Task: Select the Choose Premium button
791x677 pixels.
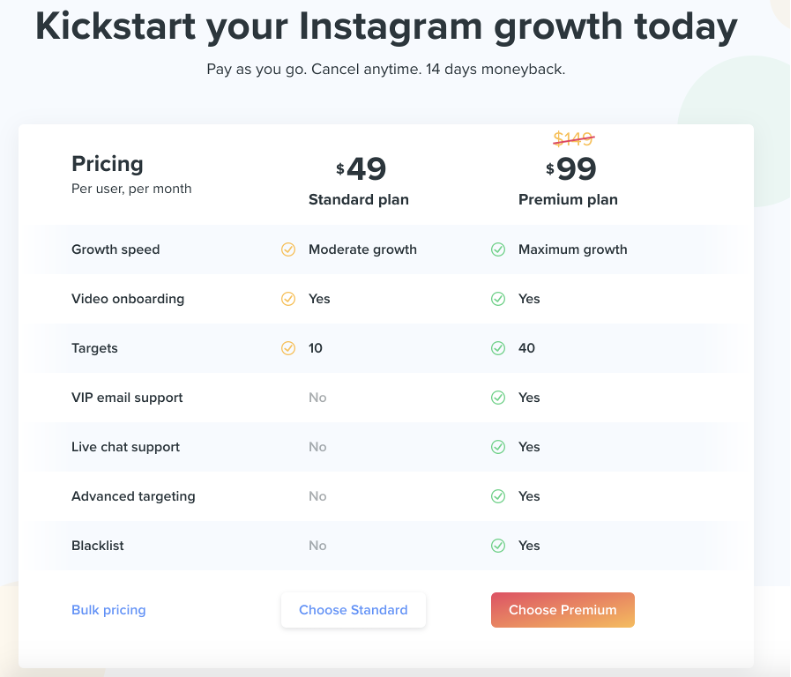Action: click(562, 610)
